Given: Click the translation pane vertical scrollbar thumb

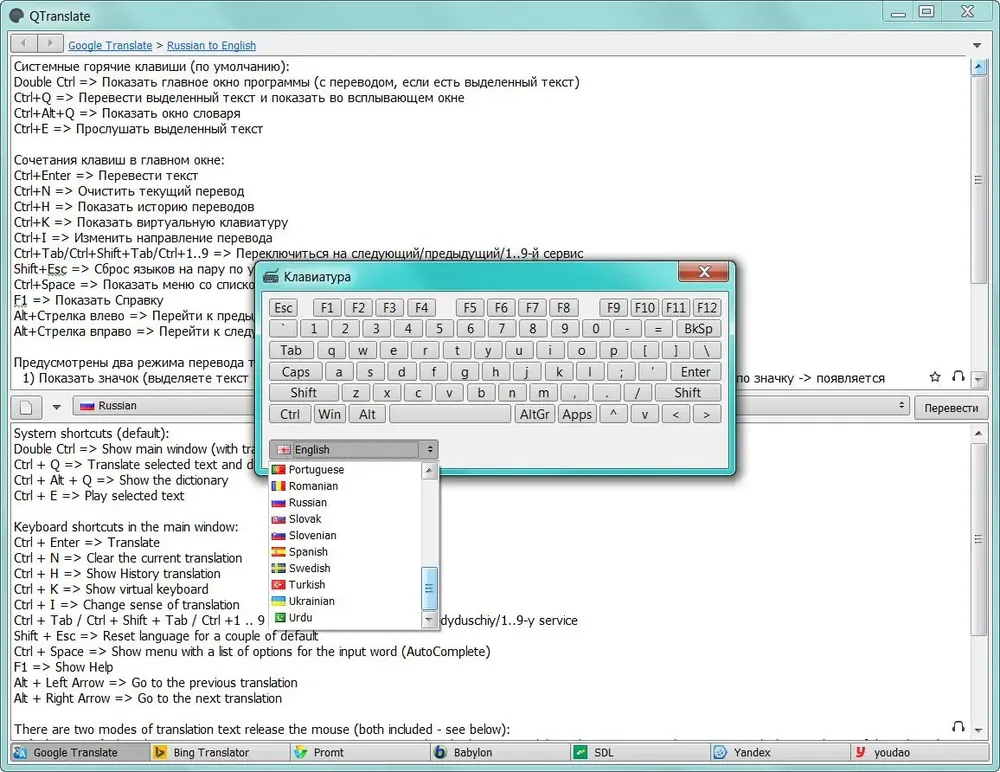Looking at the screenshot, I should pyautogui.click(x=978, y=539).
